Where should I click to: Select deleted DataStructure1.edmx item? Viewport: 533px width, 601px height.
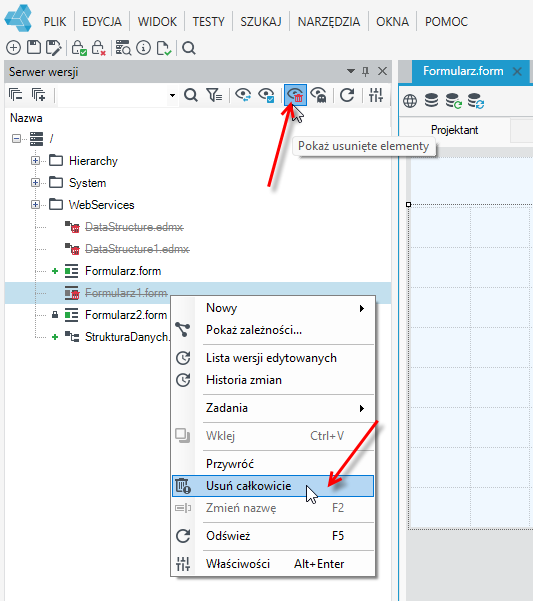[x=137, y=249]
